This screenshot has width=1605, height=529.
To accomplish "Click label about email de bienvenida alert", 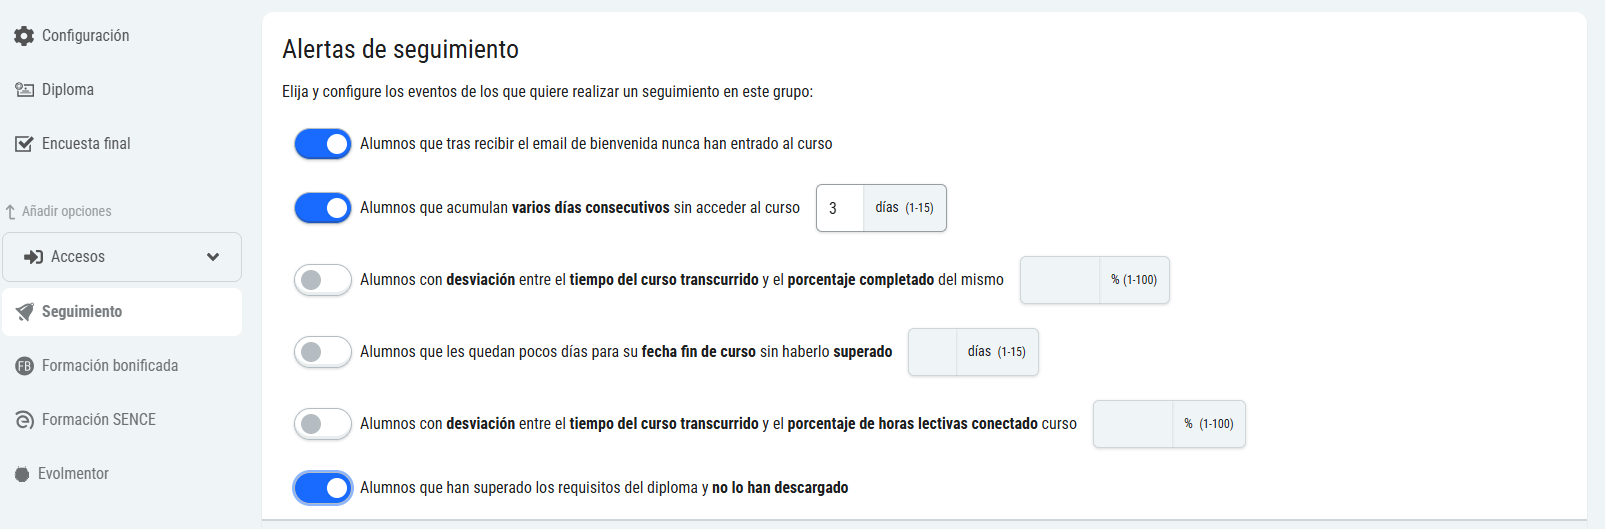I will (596, 144).
